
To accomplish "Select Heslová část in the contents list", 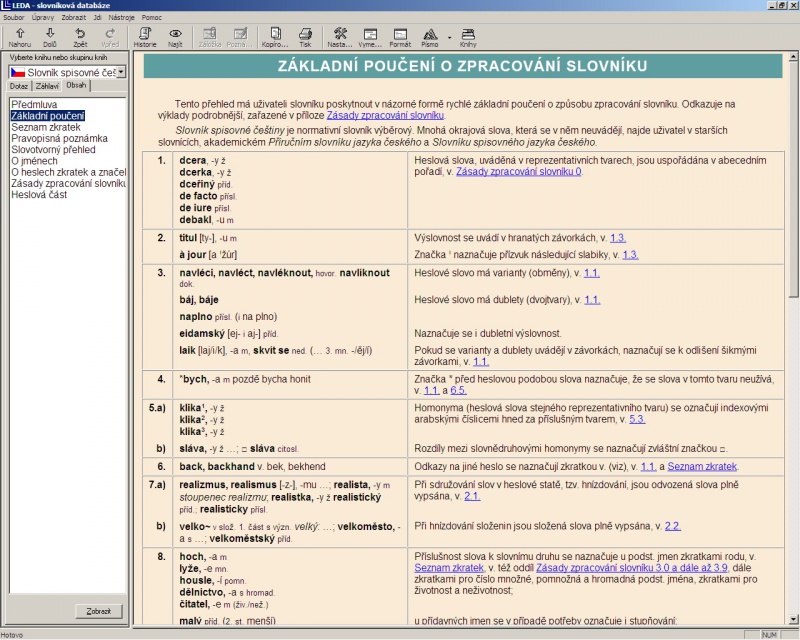I will coord(39,194).
